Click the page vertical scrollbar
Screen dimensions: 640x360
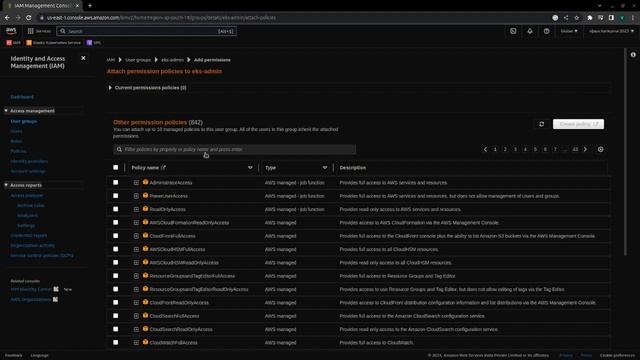coord(625,153)
